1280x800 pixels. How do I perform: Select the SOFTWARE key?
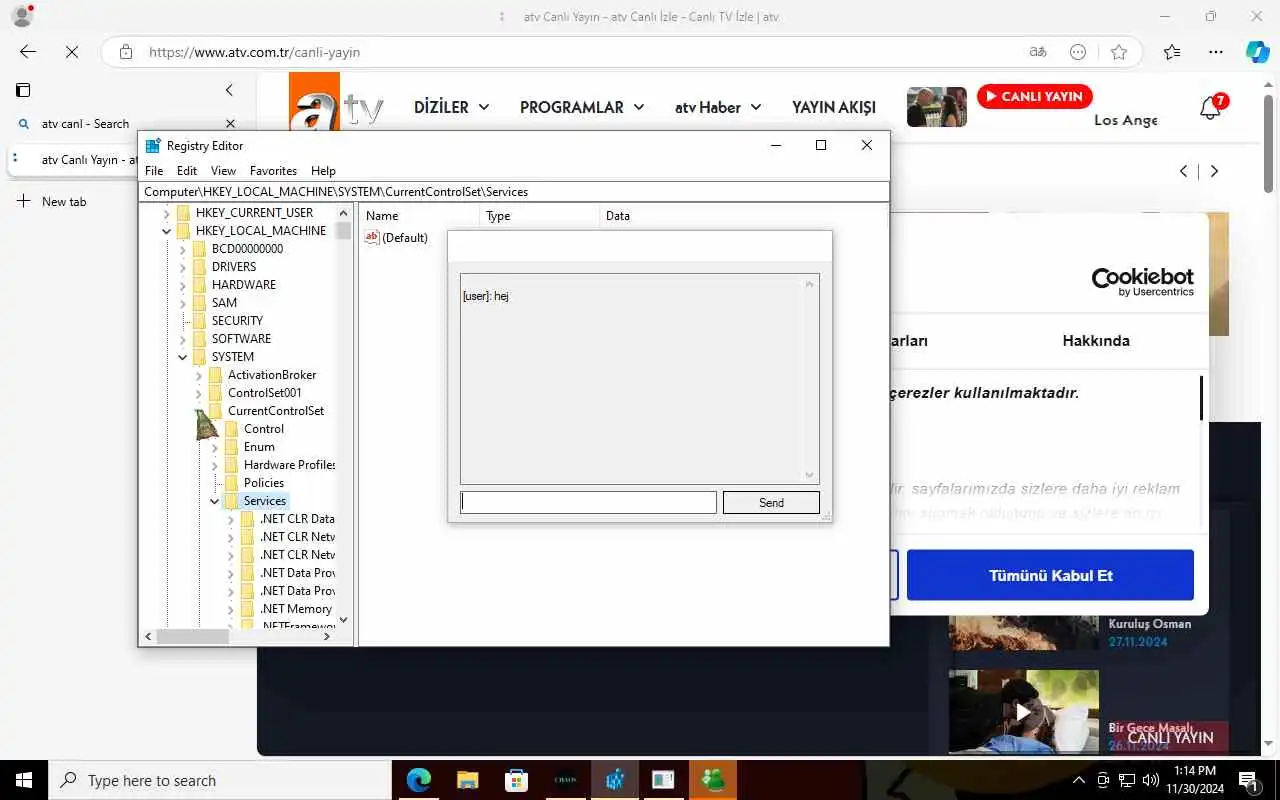coord(241,339)
